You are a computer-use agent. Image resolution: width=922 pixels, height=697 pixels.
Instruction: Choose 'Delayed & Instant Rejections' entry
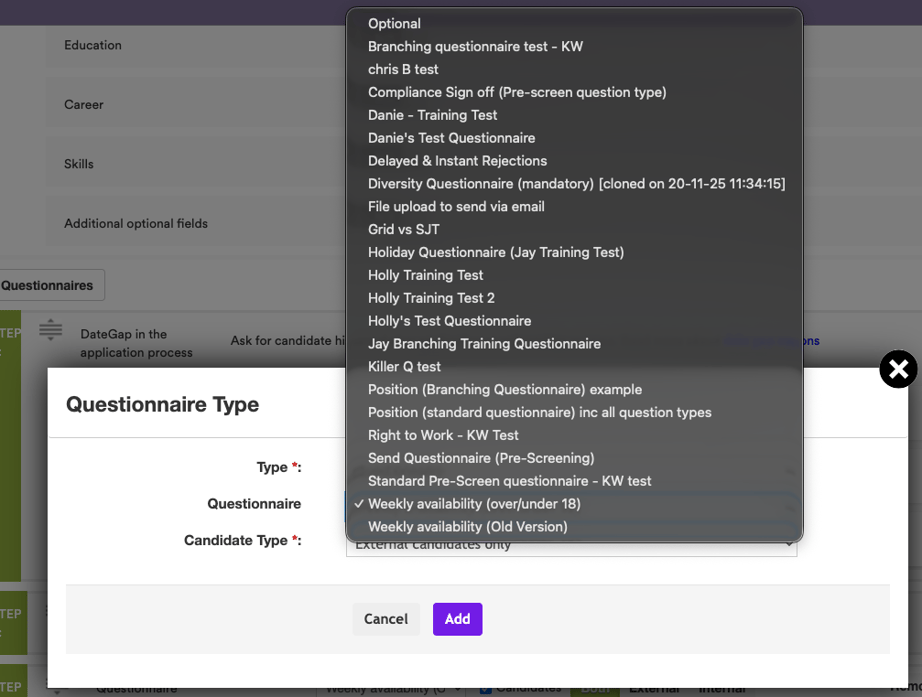click(457, 161)
